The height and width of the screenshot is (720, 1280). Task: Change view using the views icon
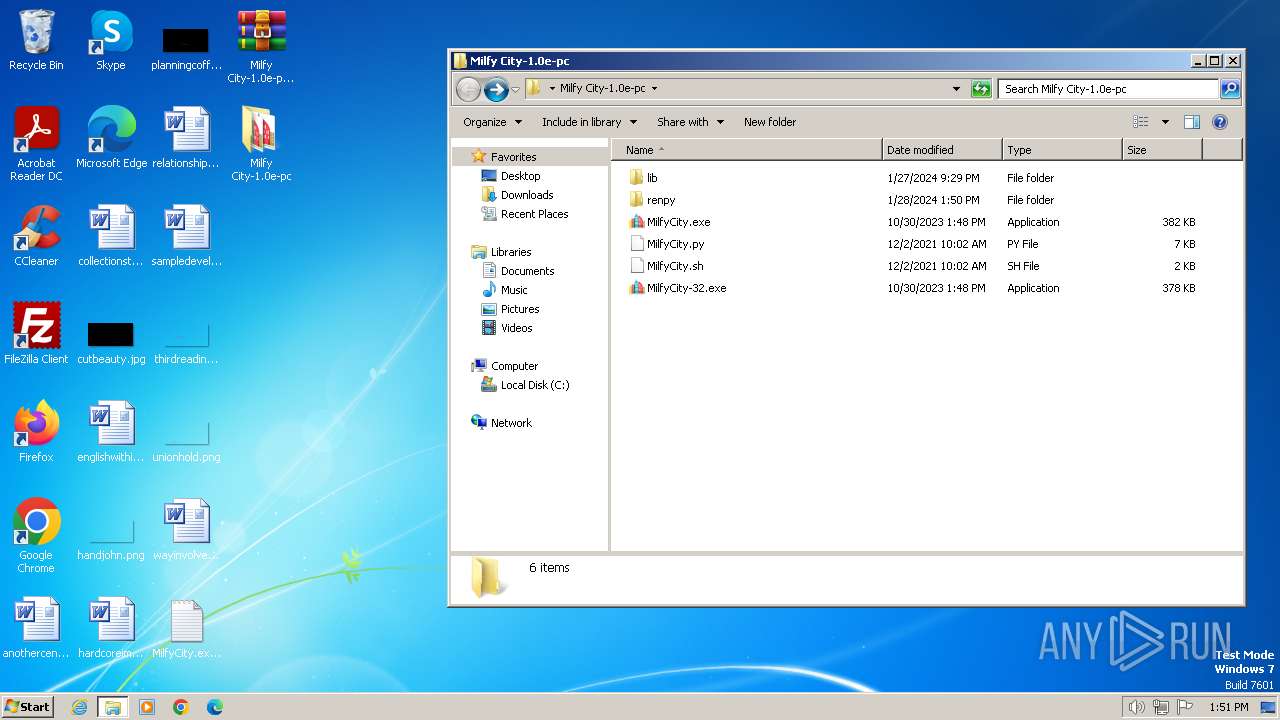click(x=1141, y=122)
